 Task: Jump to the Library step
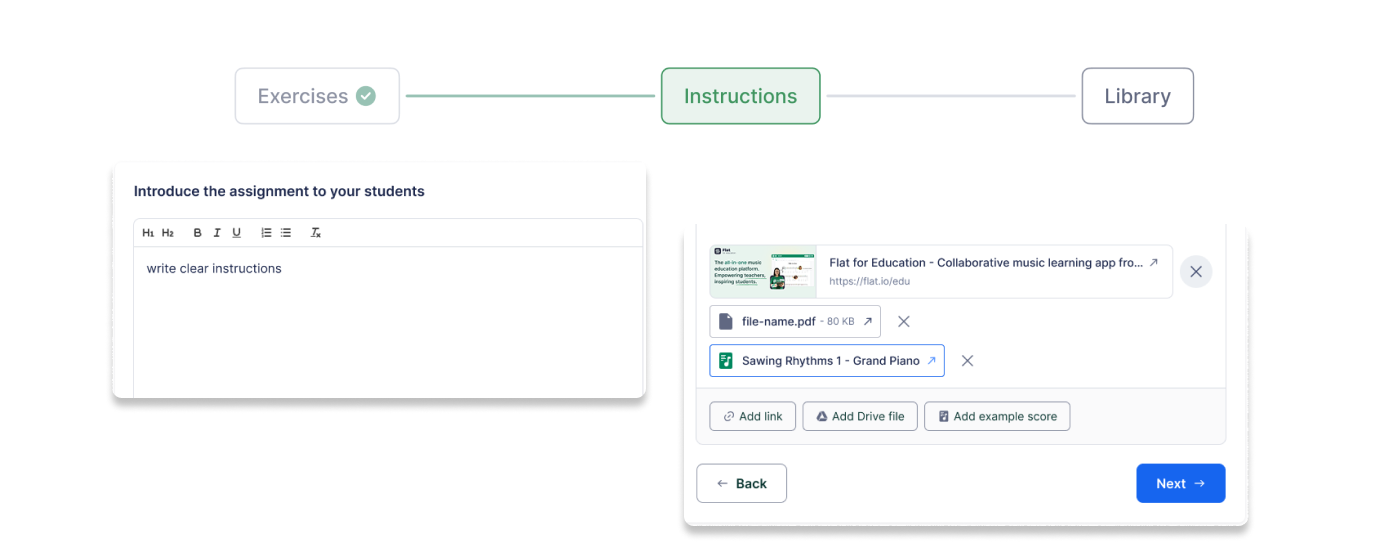1137,96
